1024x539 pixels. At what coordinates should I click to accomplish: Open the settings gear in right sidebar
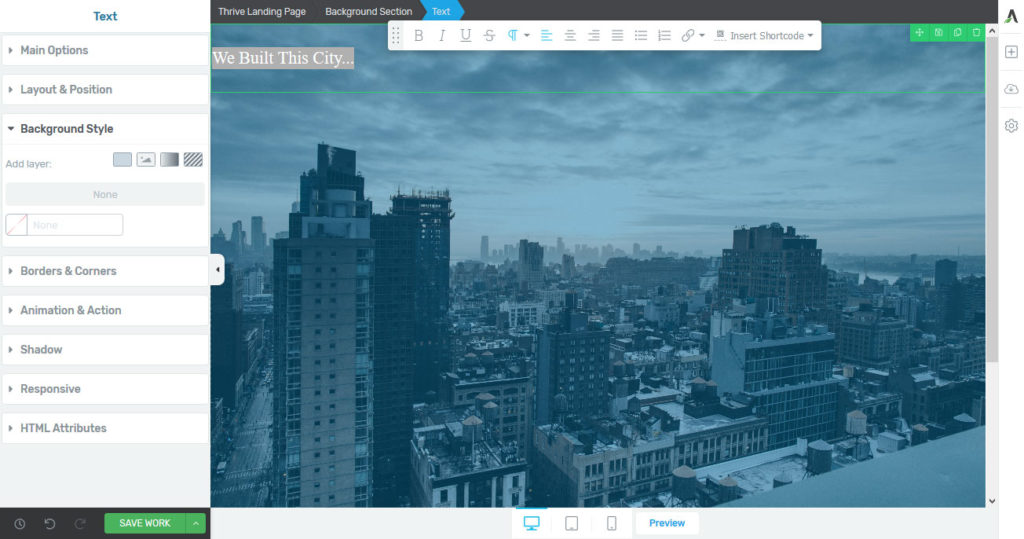point(1011,125)
